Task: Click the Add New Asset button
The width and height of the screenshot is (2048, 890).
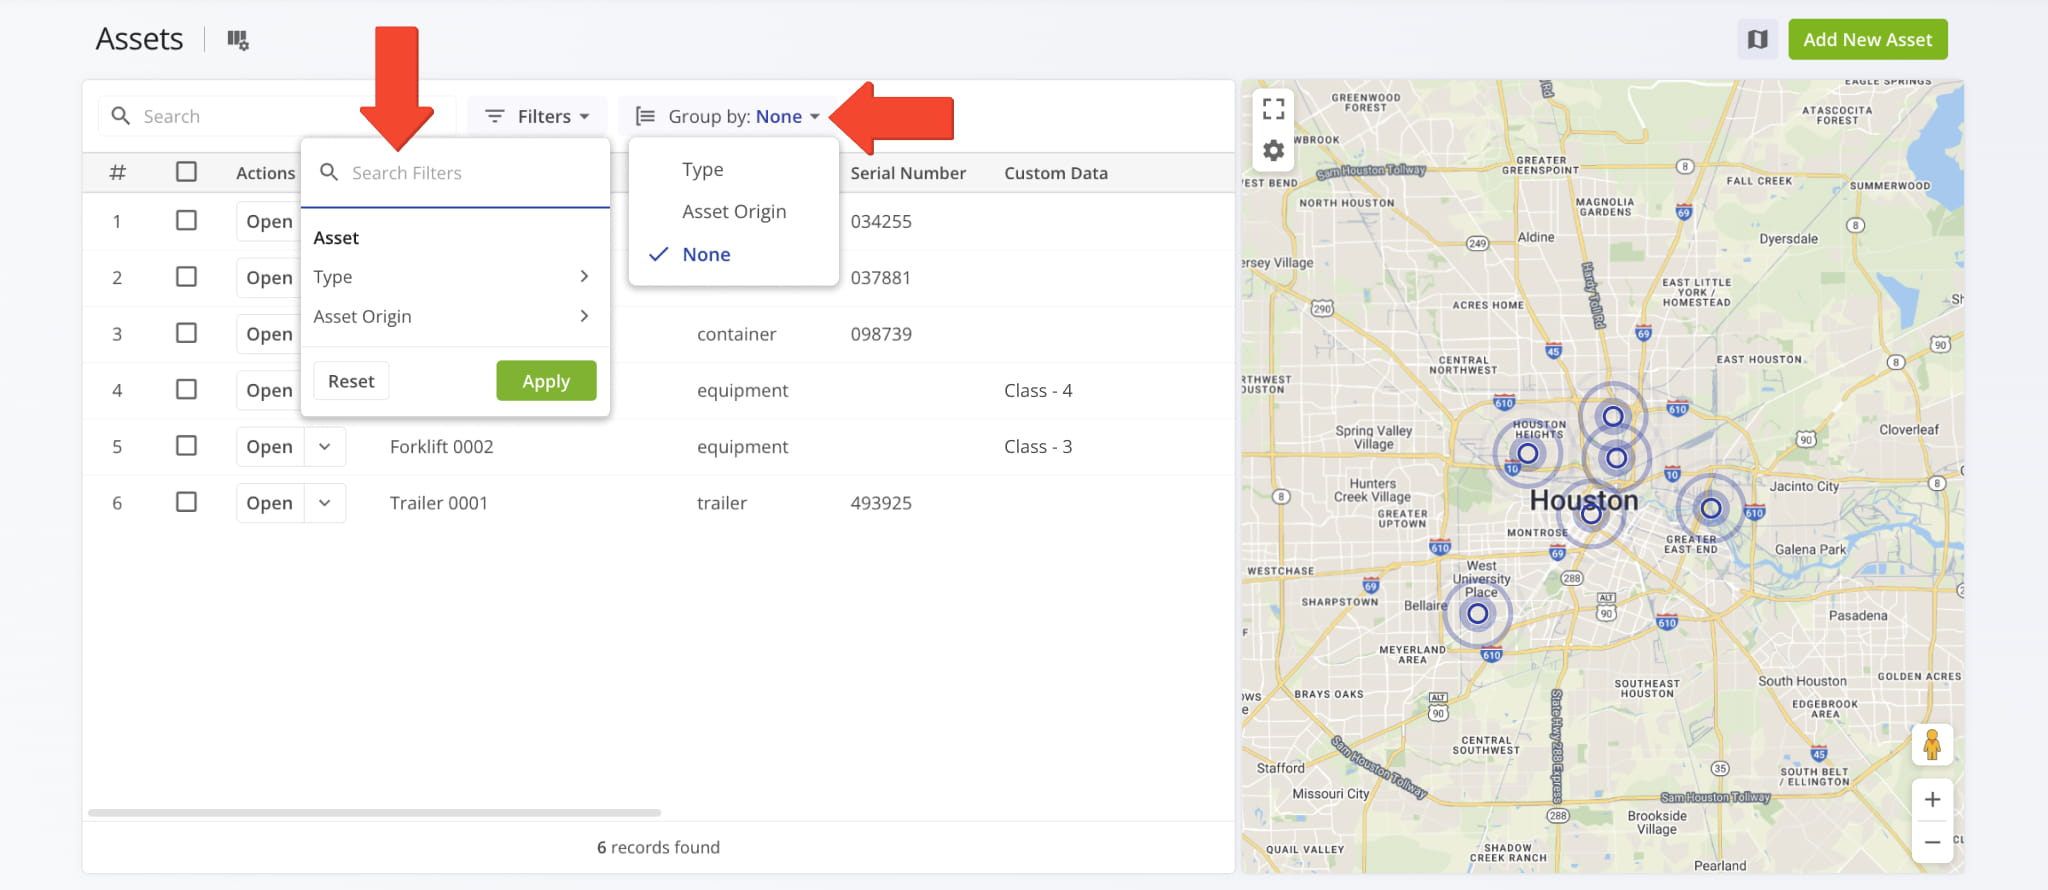Action: pyautogui.click(x=1867, y=40)
